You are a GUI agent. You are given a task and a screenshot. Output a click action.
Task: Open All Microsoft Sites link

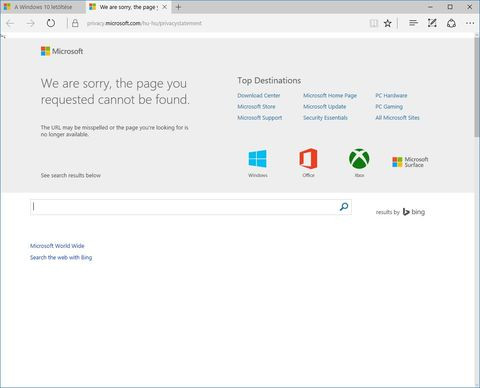click(397, 118)
